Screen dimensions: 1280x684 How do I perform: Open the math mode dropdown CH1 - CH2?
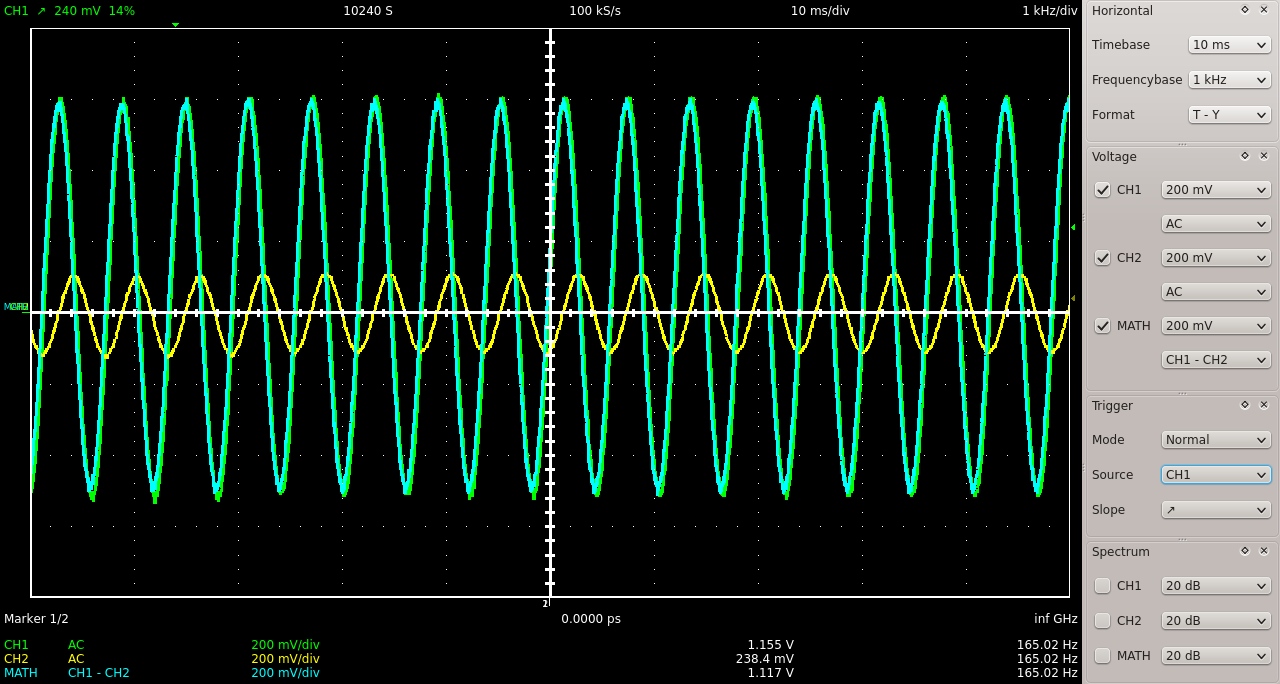click(x=1215, y=360)
